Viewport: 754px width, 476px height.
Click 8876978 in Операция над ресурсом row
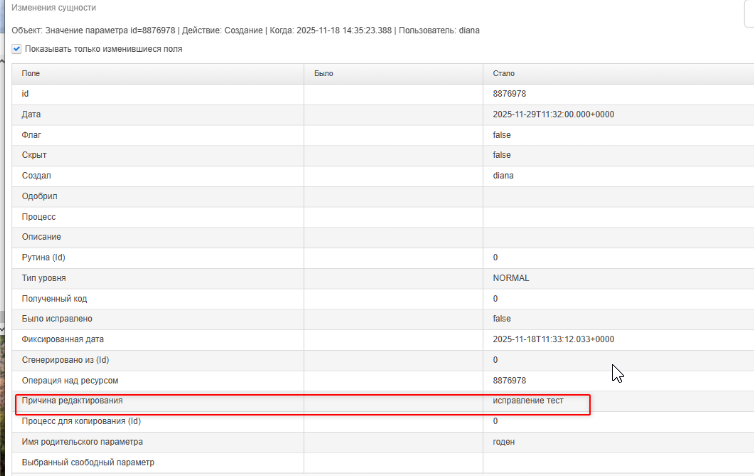(509, 380)
